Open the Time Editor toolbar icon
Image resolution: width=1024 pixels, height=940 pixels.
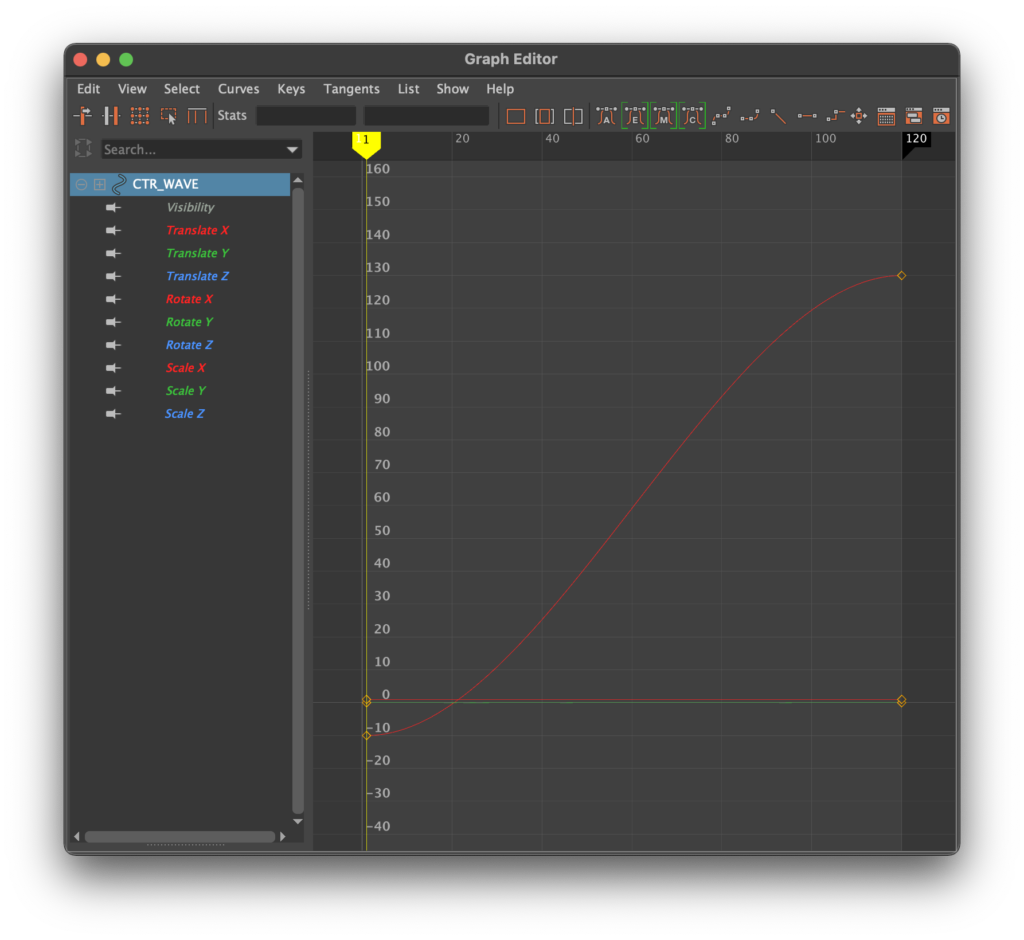pos(941,116)
